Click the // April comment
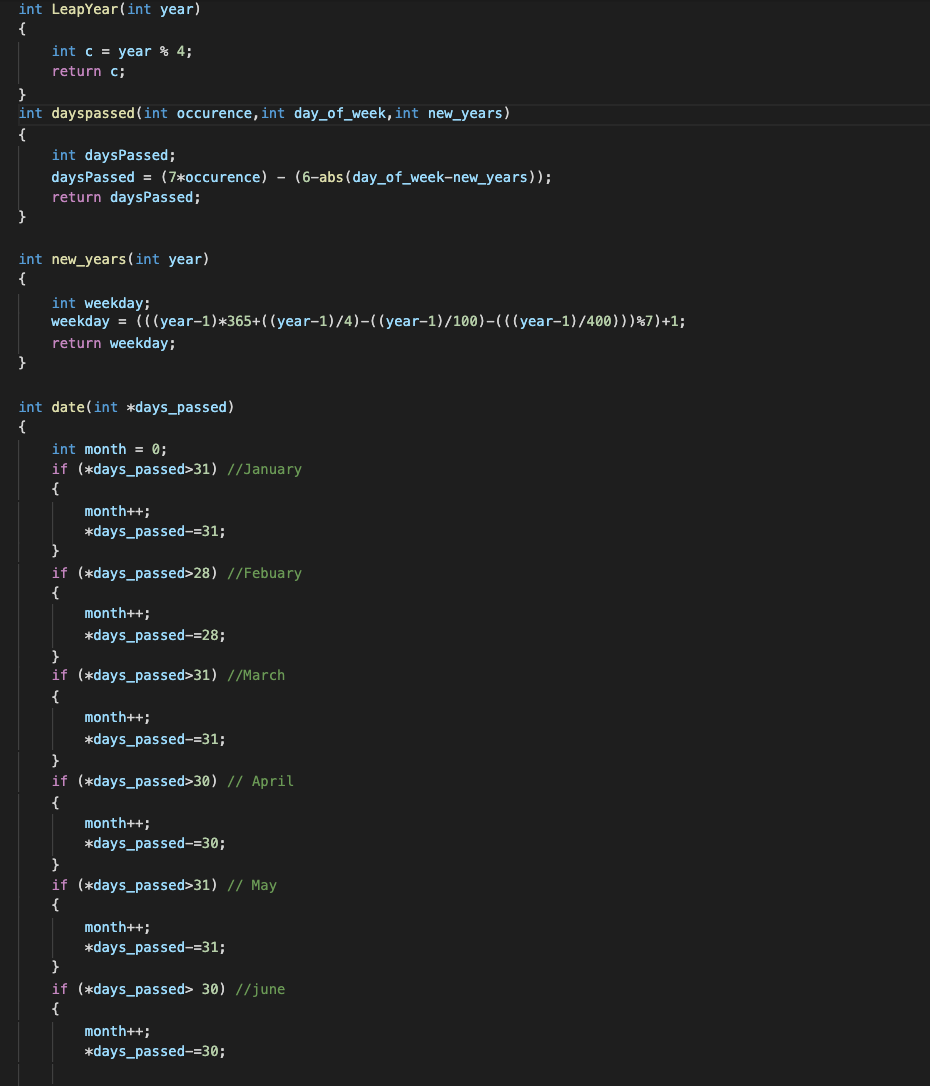The width and height of the screenshot is (930, 1086). click(x=260, y=781)
